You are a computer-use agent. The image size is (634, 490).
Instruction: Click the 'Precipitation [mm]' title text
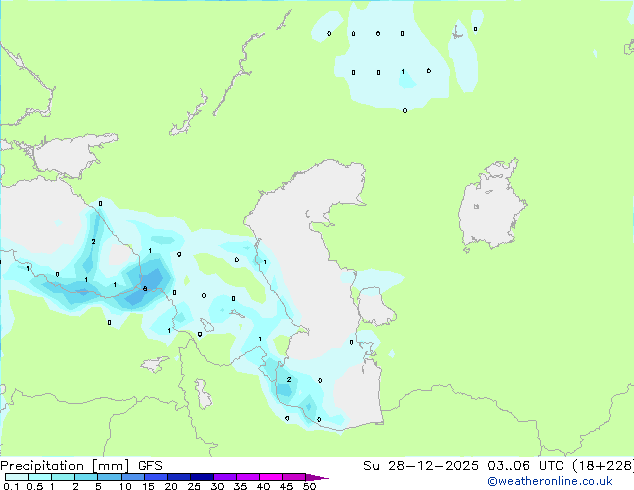[x=65, y=466]
